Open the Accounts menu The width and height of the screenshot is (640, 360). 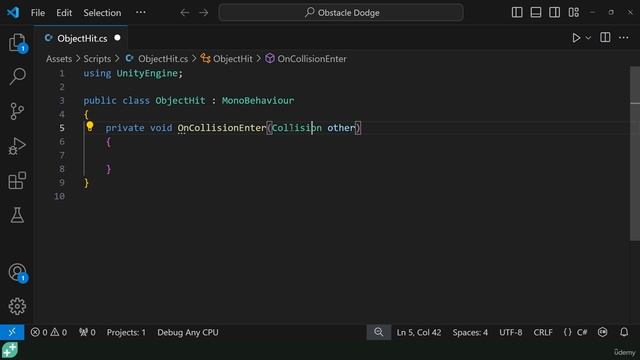[17, 273]
